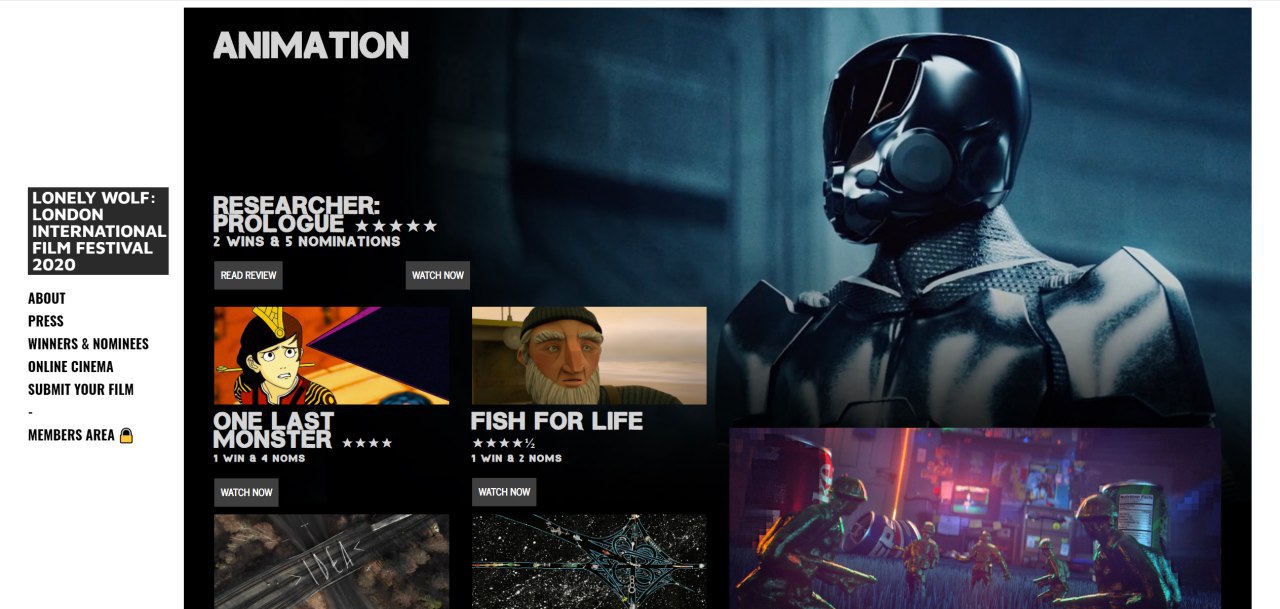Open the neon star map thumbnail
Screen dimensions: 1280x609
click(x=589, y=561)
